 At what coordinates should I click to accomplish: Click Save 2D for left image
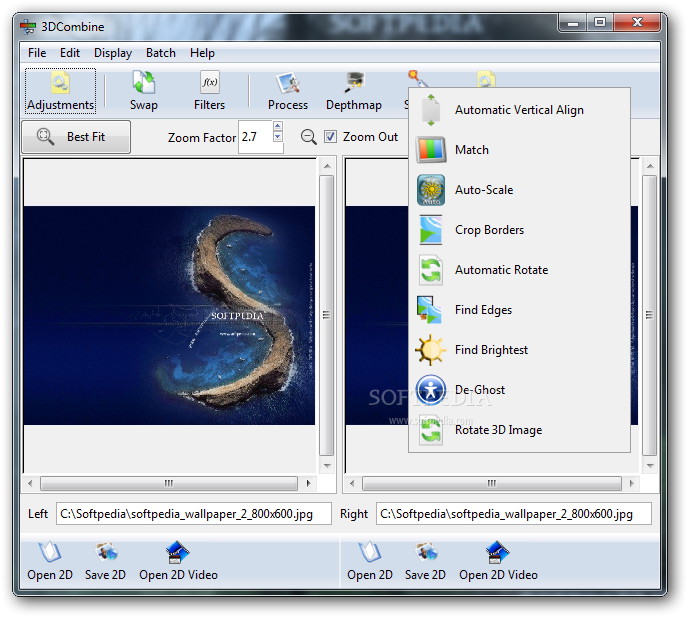click(105, 562)
